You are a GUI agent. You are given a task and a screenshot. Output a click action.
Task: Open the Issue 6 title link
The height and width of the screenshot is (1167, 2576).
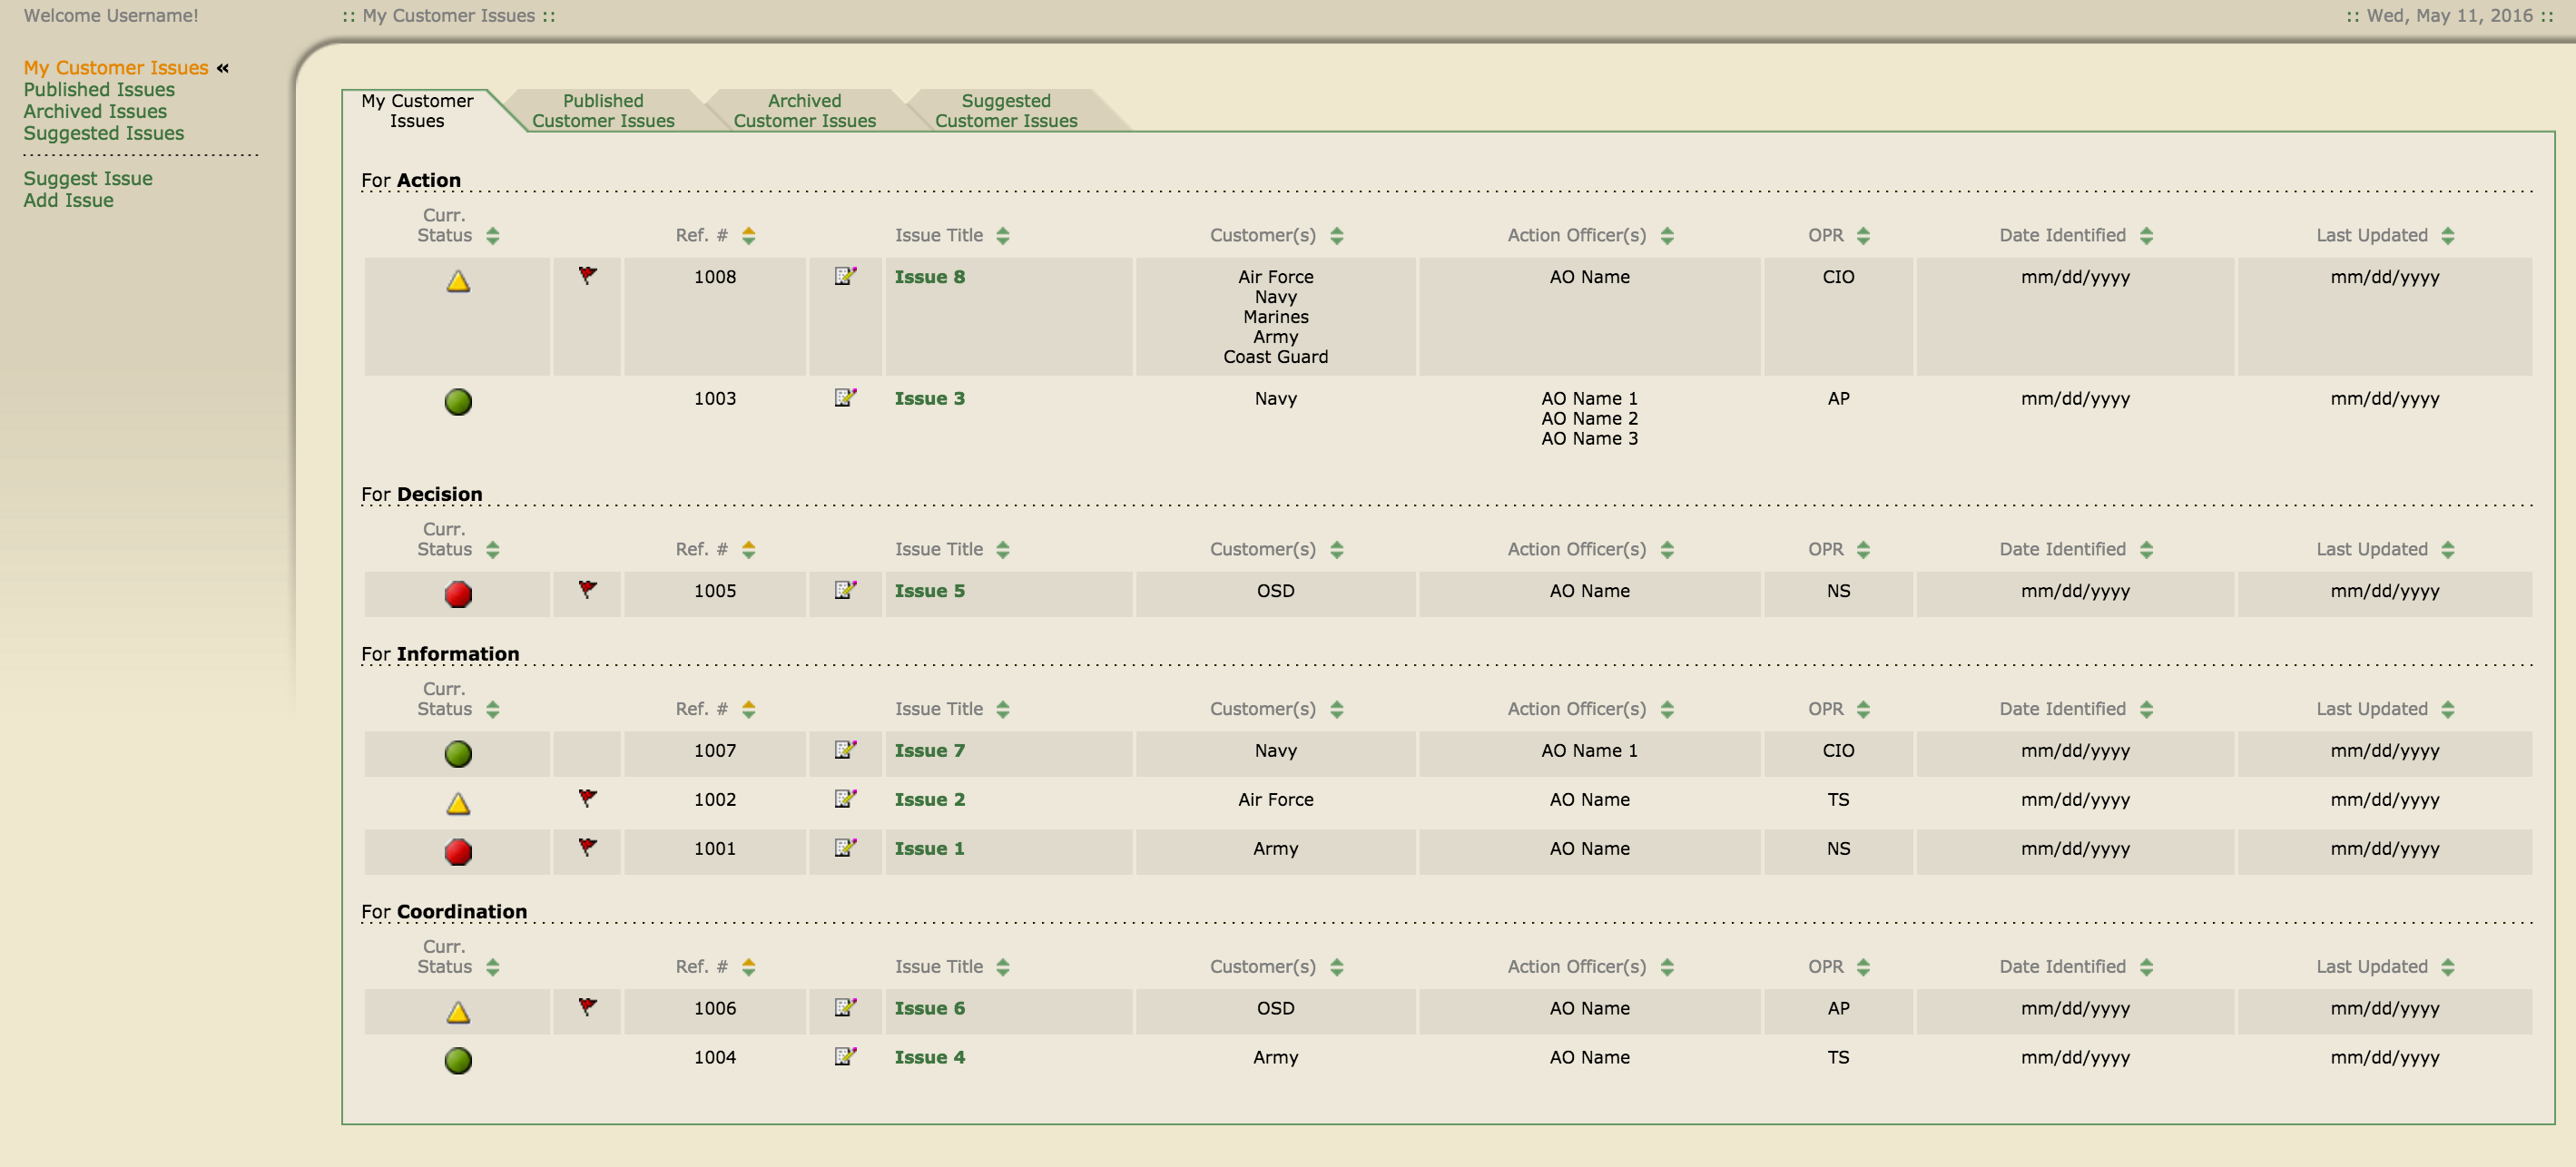point(929,1008)
